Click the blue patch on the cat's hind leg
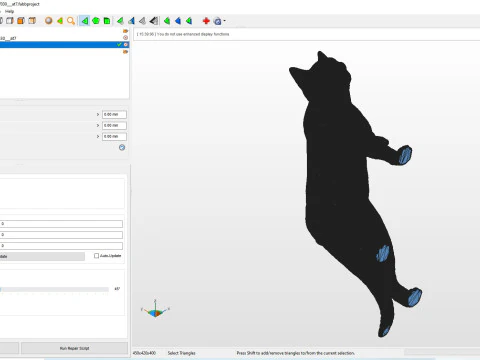 tap(383, 253)
